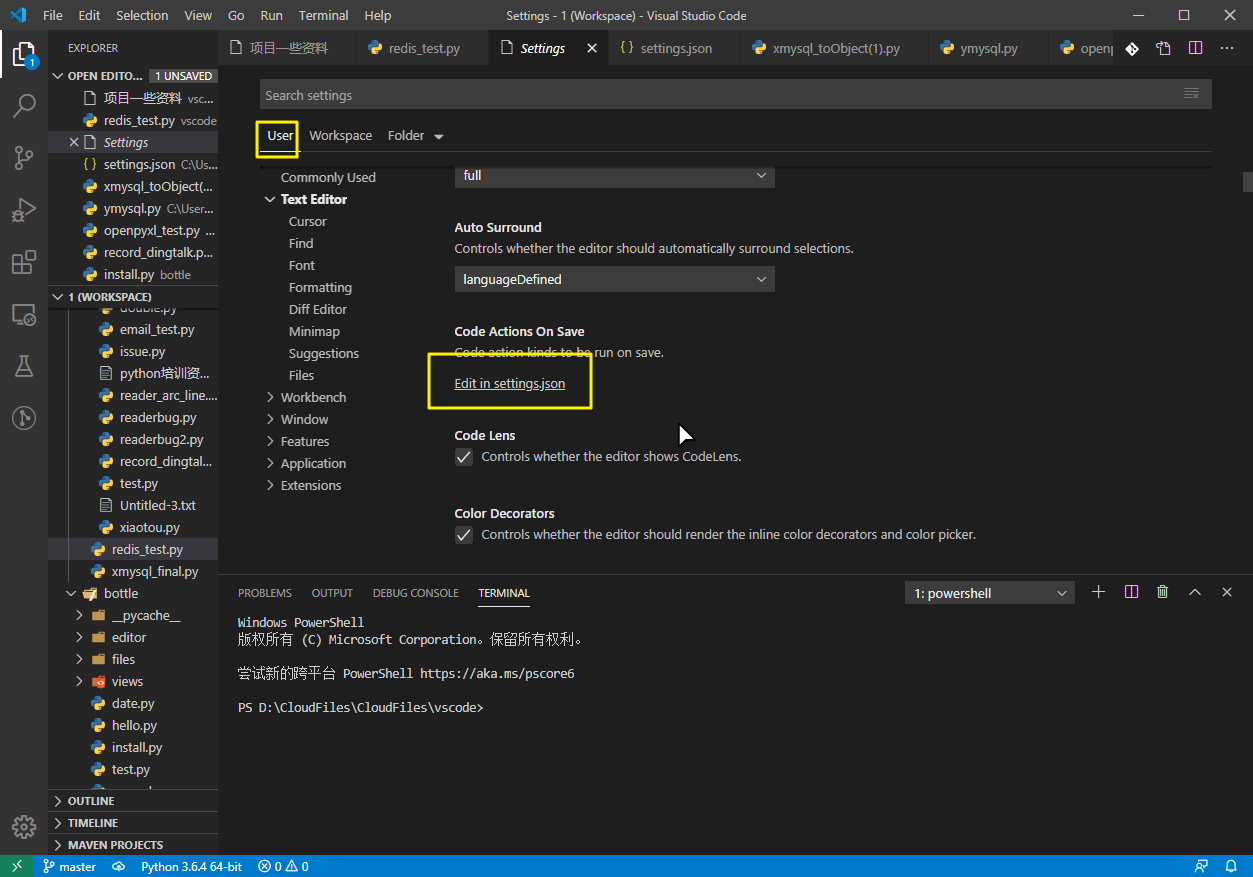Click the errors and warnings status indicator
The height and width of the screenshot is (877, 1253).
coord(283,866)
